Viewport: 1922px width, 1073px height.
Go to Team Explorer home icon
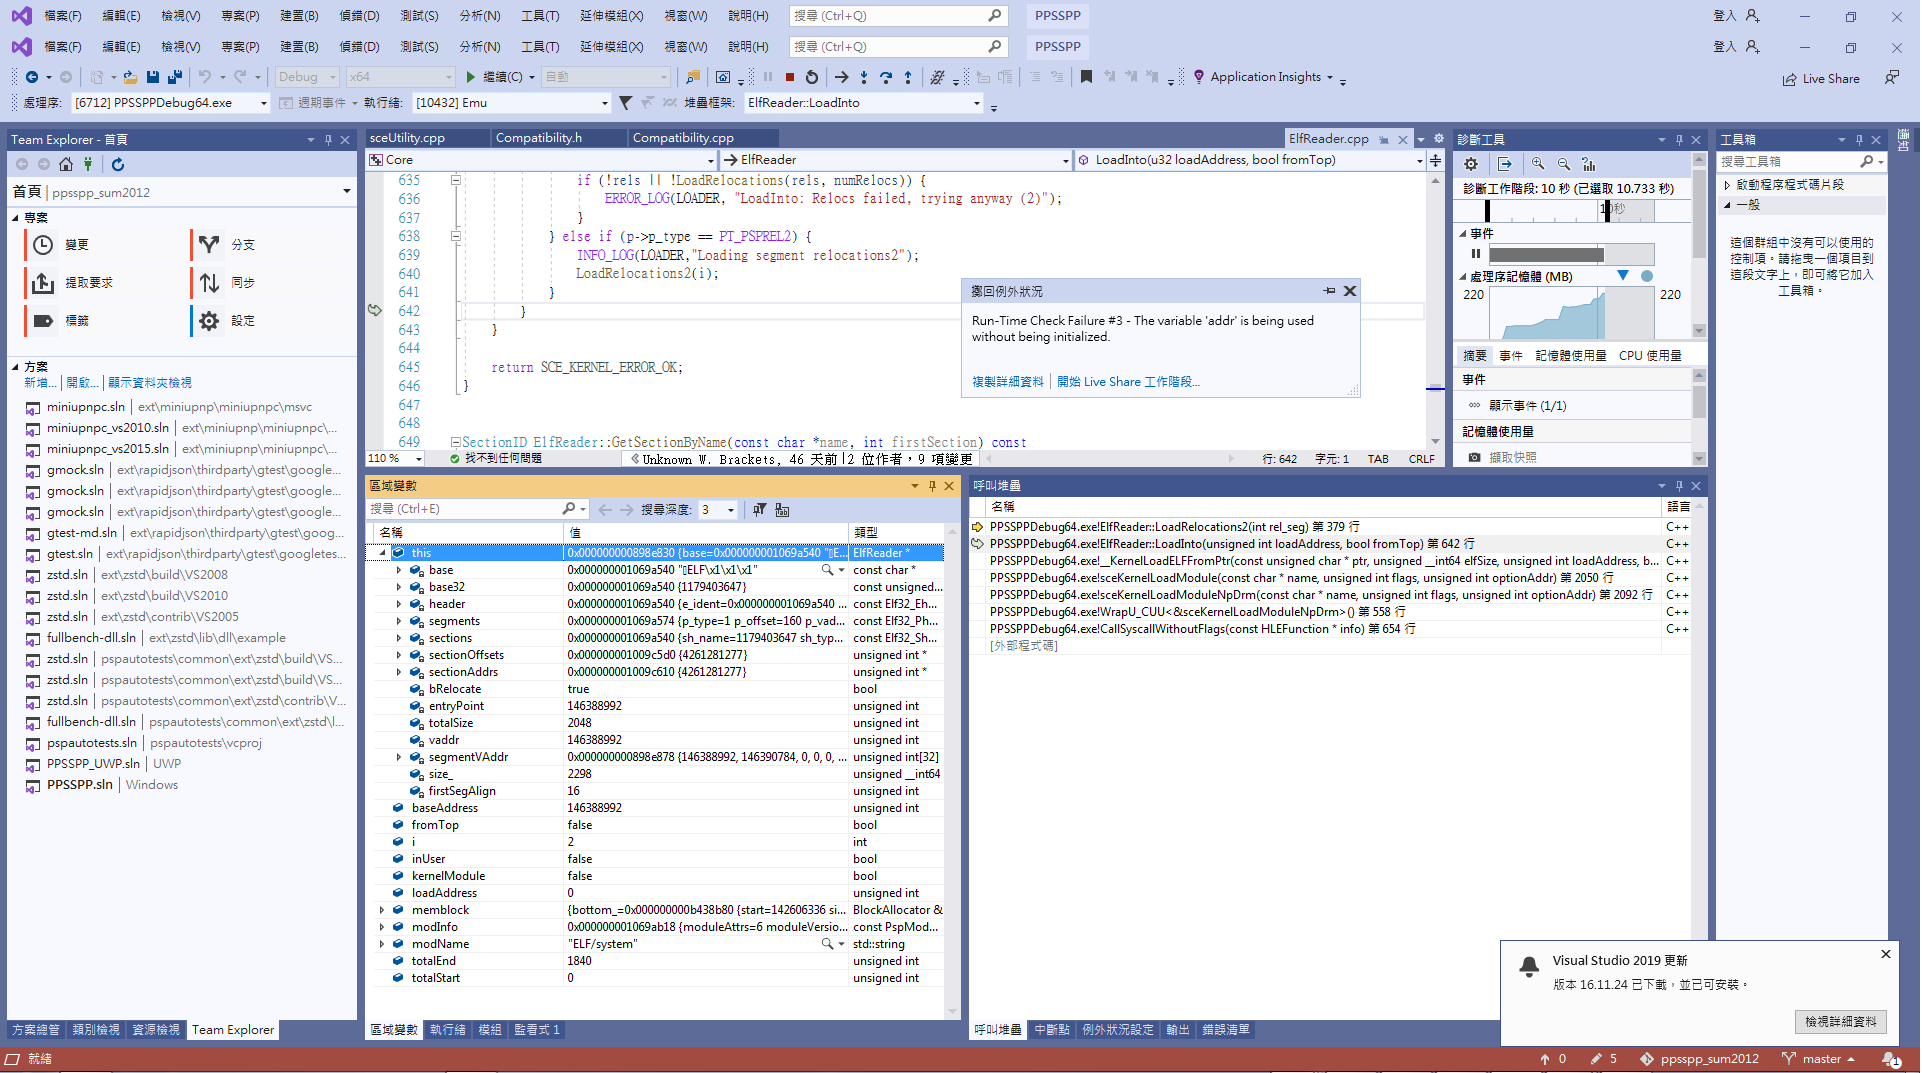pyautogui.click(x=66, y=164)
